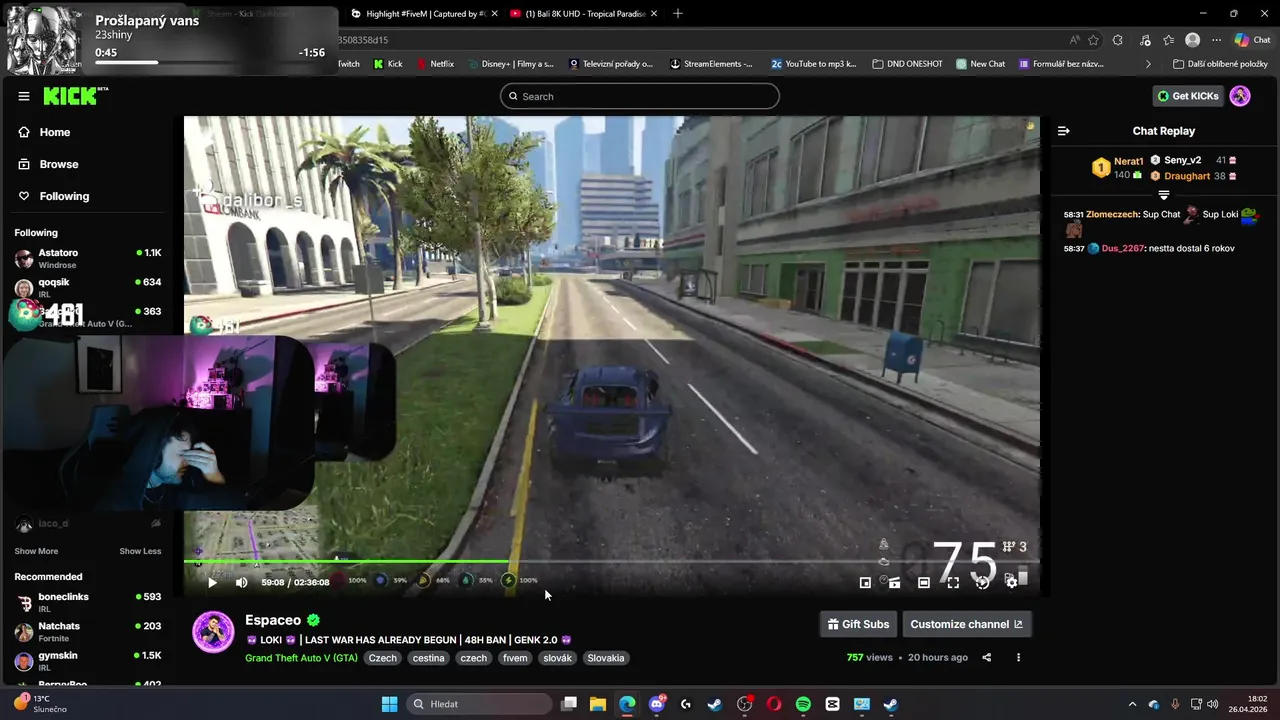
Task: Open gymskin recommended channel
Action: click(x=88, y=660)
